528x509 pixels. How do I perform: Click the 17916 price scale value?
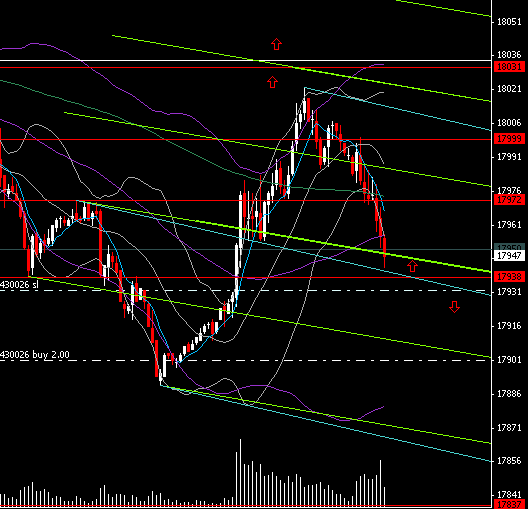point(509,326)
